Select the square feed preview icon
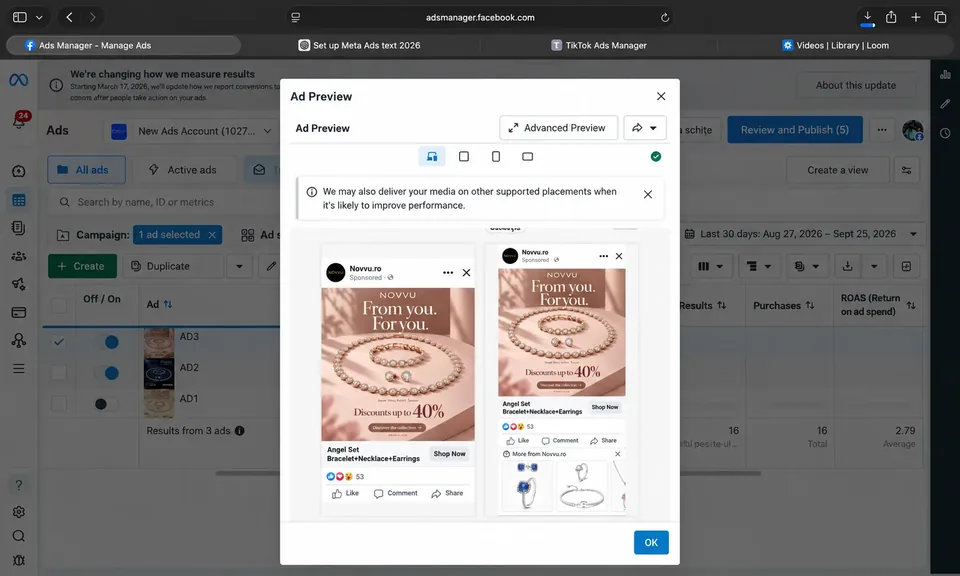 (x=464, y=157)
